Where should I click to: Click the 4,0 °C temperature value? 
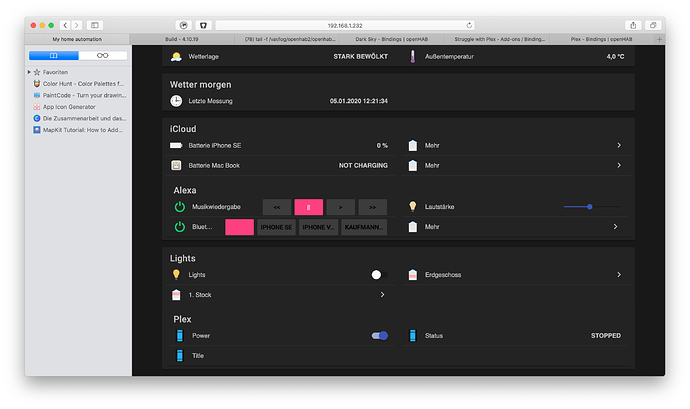[615, 56]
